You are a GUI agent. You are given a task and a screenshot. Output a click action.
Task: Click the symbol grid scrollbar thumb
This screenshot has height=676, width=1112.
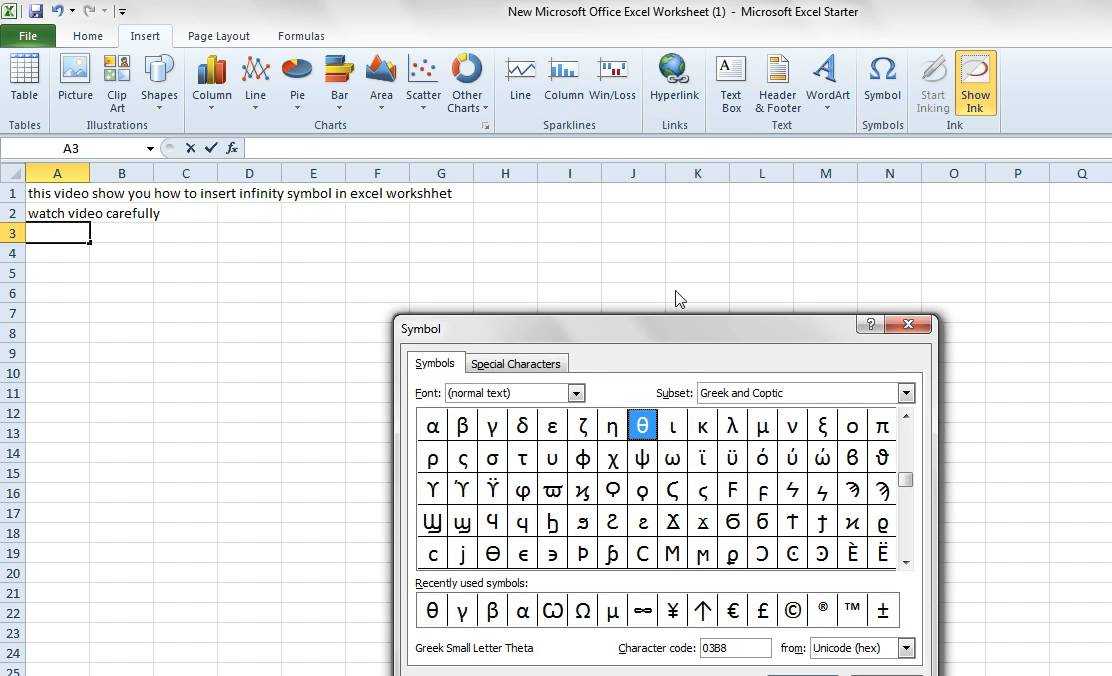coord(906,480)
